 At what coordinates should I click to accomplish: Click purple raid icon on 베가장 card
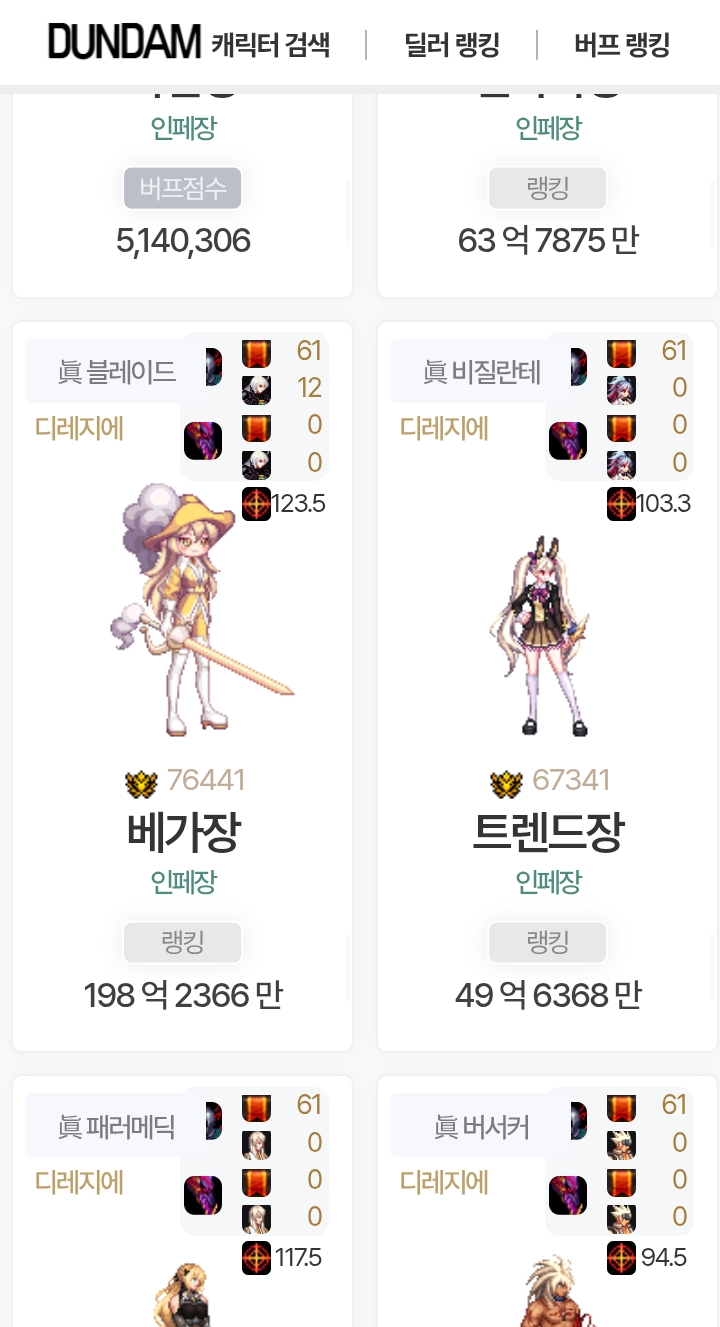point(203,441)
